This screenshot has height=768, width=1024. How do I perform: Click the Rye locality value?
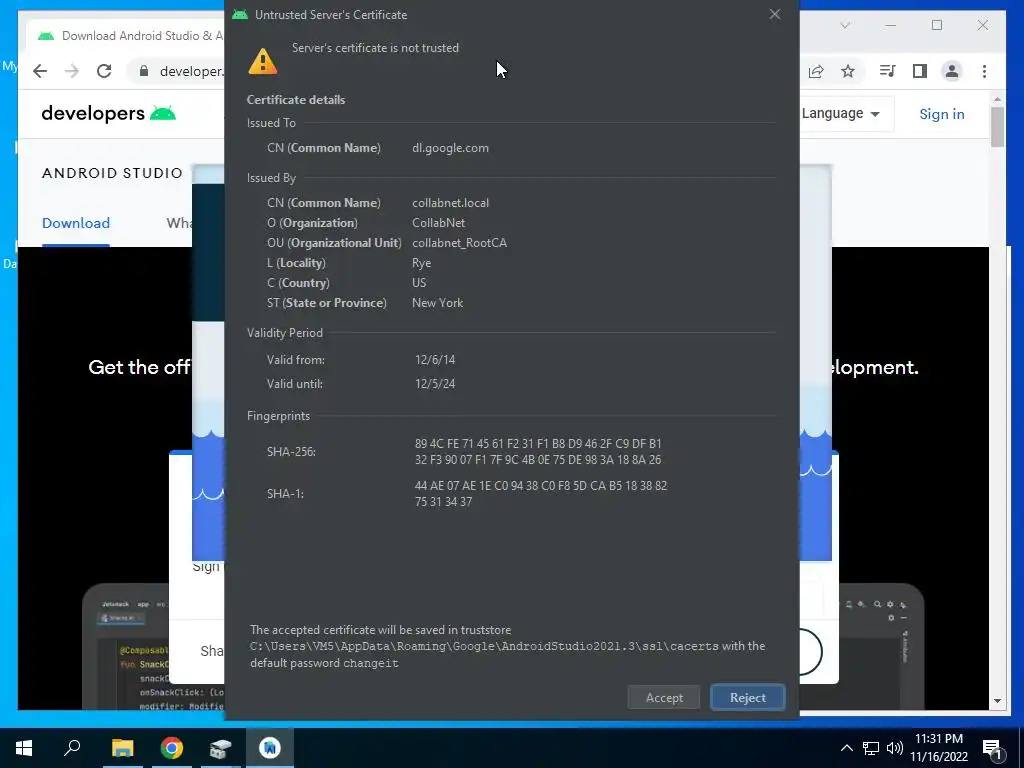pos(421,263)
